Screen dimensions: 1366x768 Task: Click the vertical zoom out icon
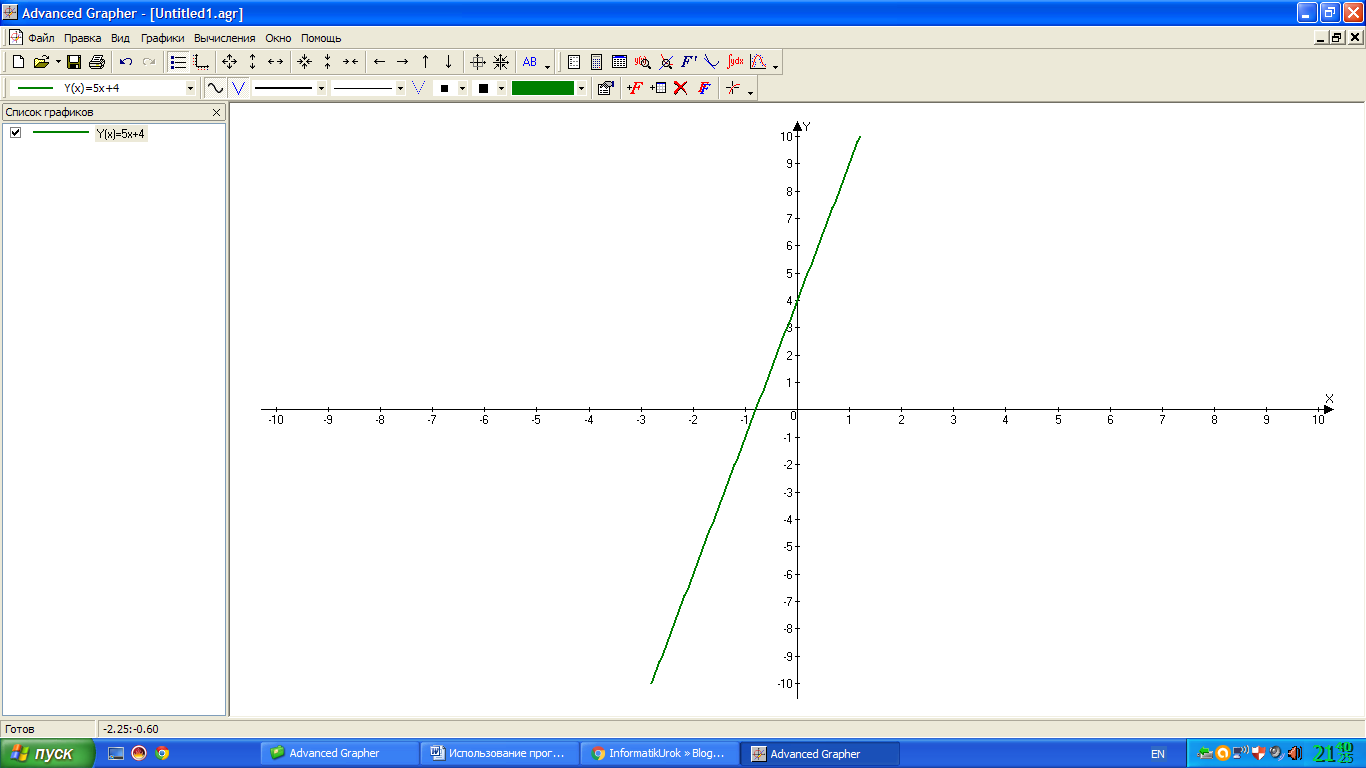[327, 62]
